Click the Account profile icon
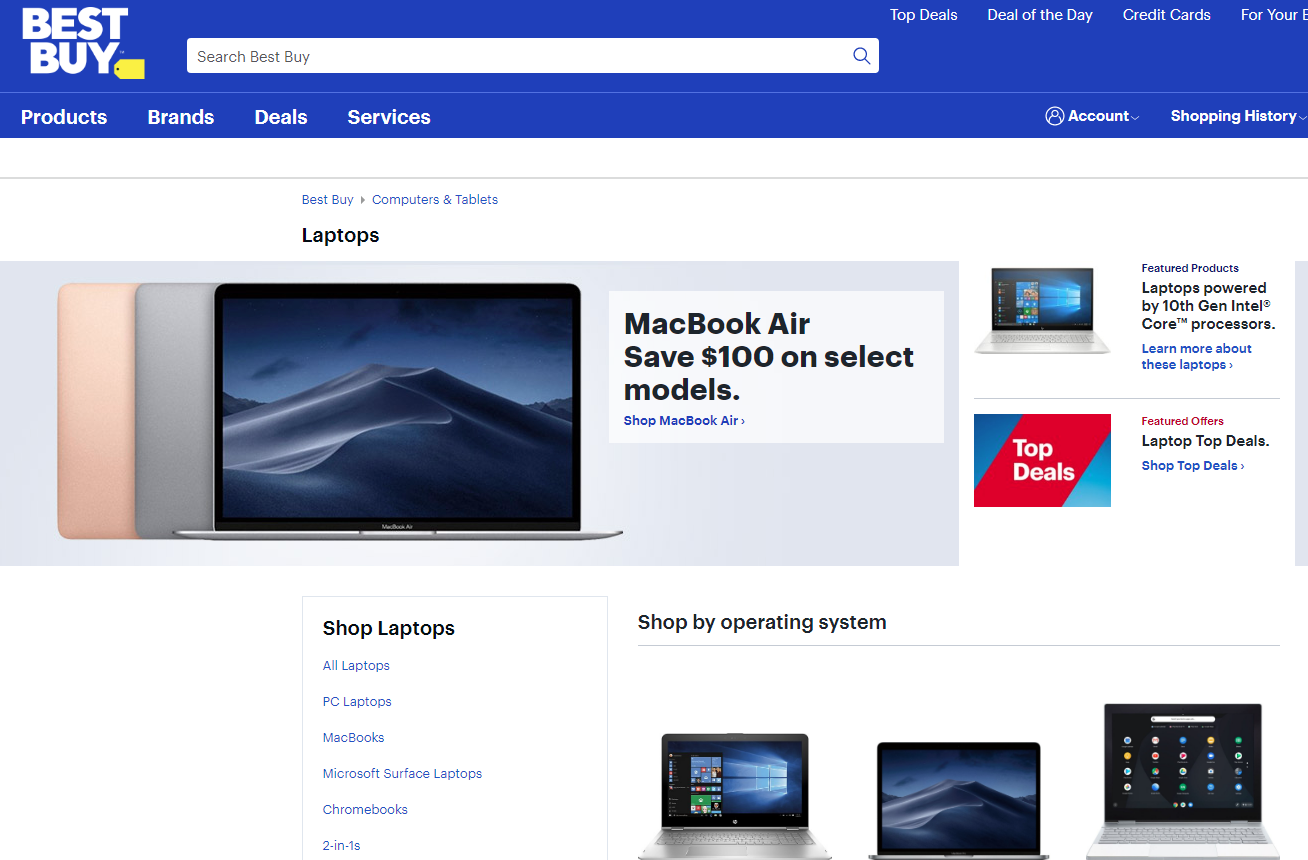The image size is (1308, 860). click(x=1054, y=116)
